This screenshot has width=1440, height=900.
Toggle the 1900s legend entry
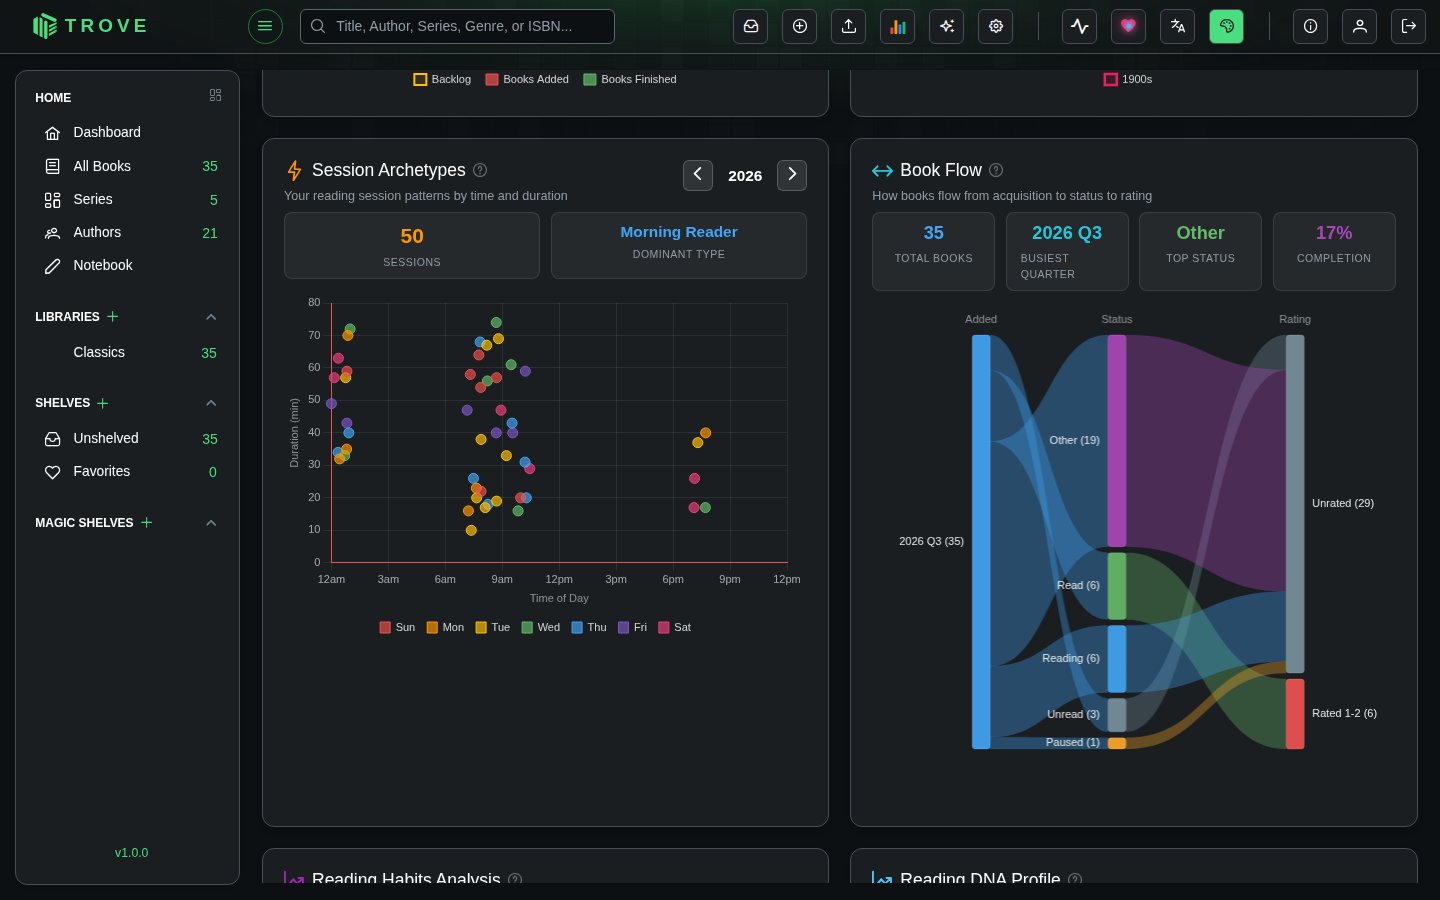tap(1128, 79)
